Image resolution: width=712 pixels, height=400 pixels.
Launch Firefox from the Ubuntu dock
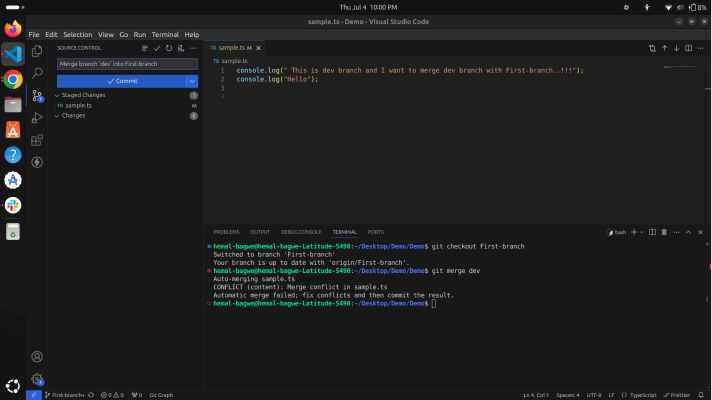coord(13,29)
